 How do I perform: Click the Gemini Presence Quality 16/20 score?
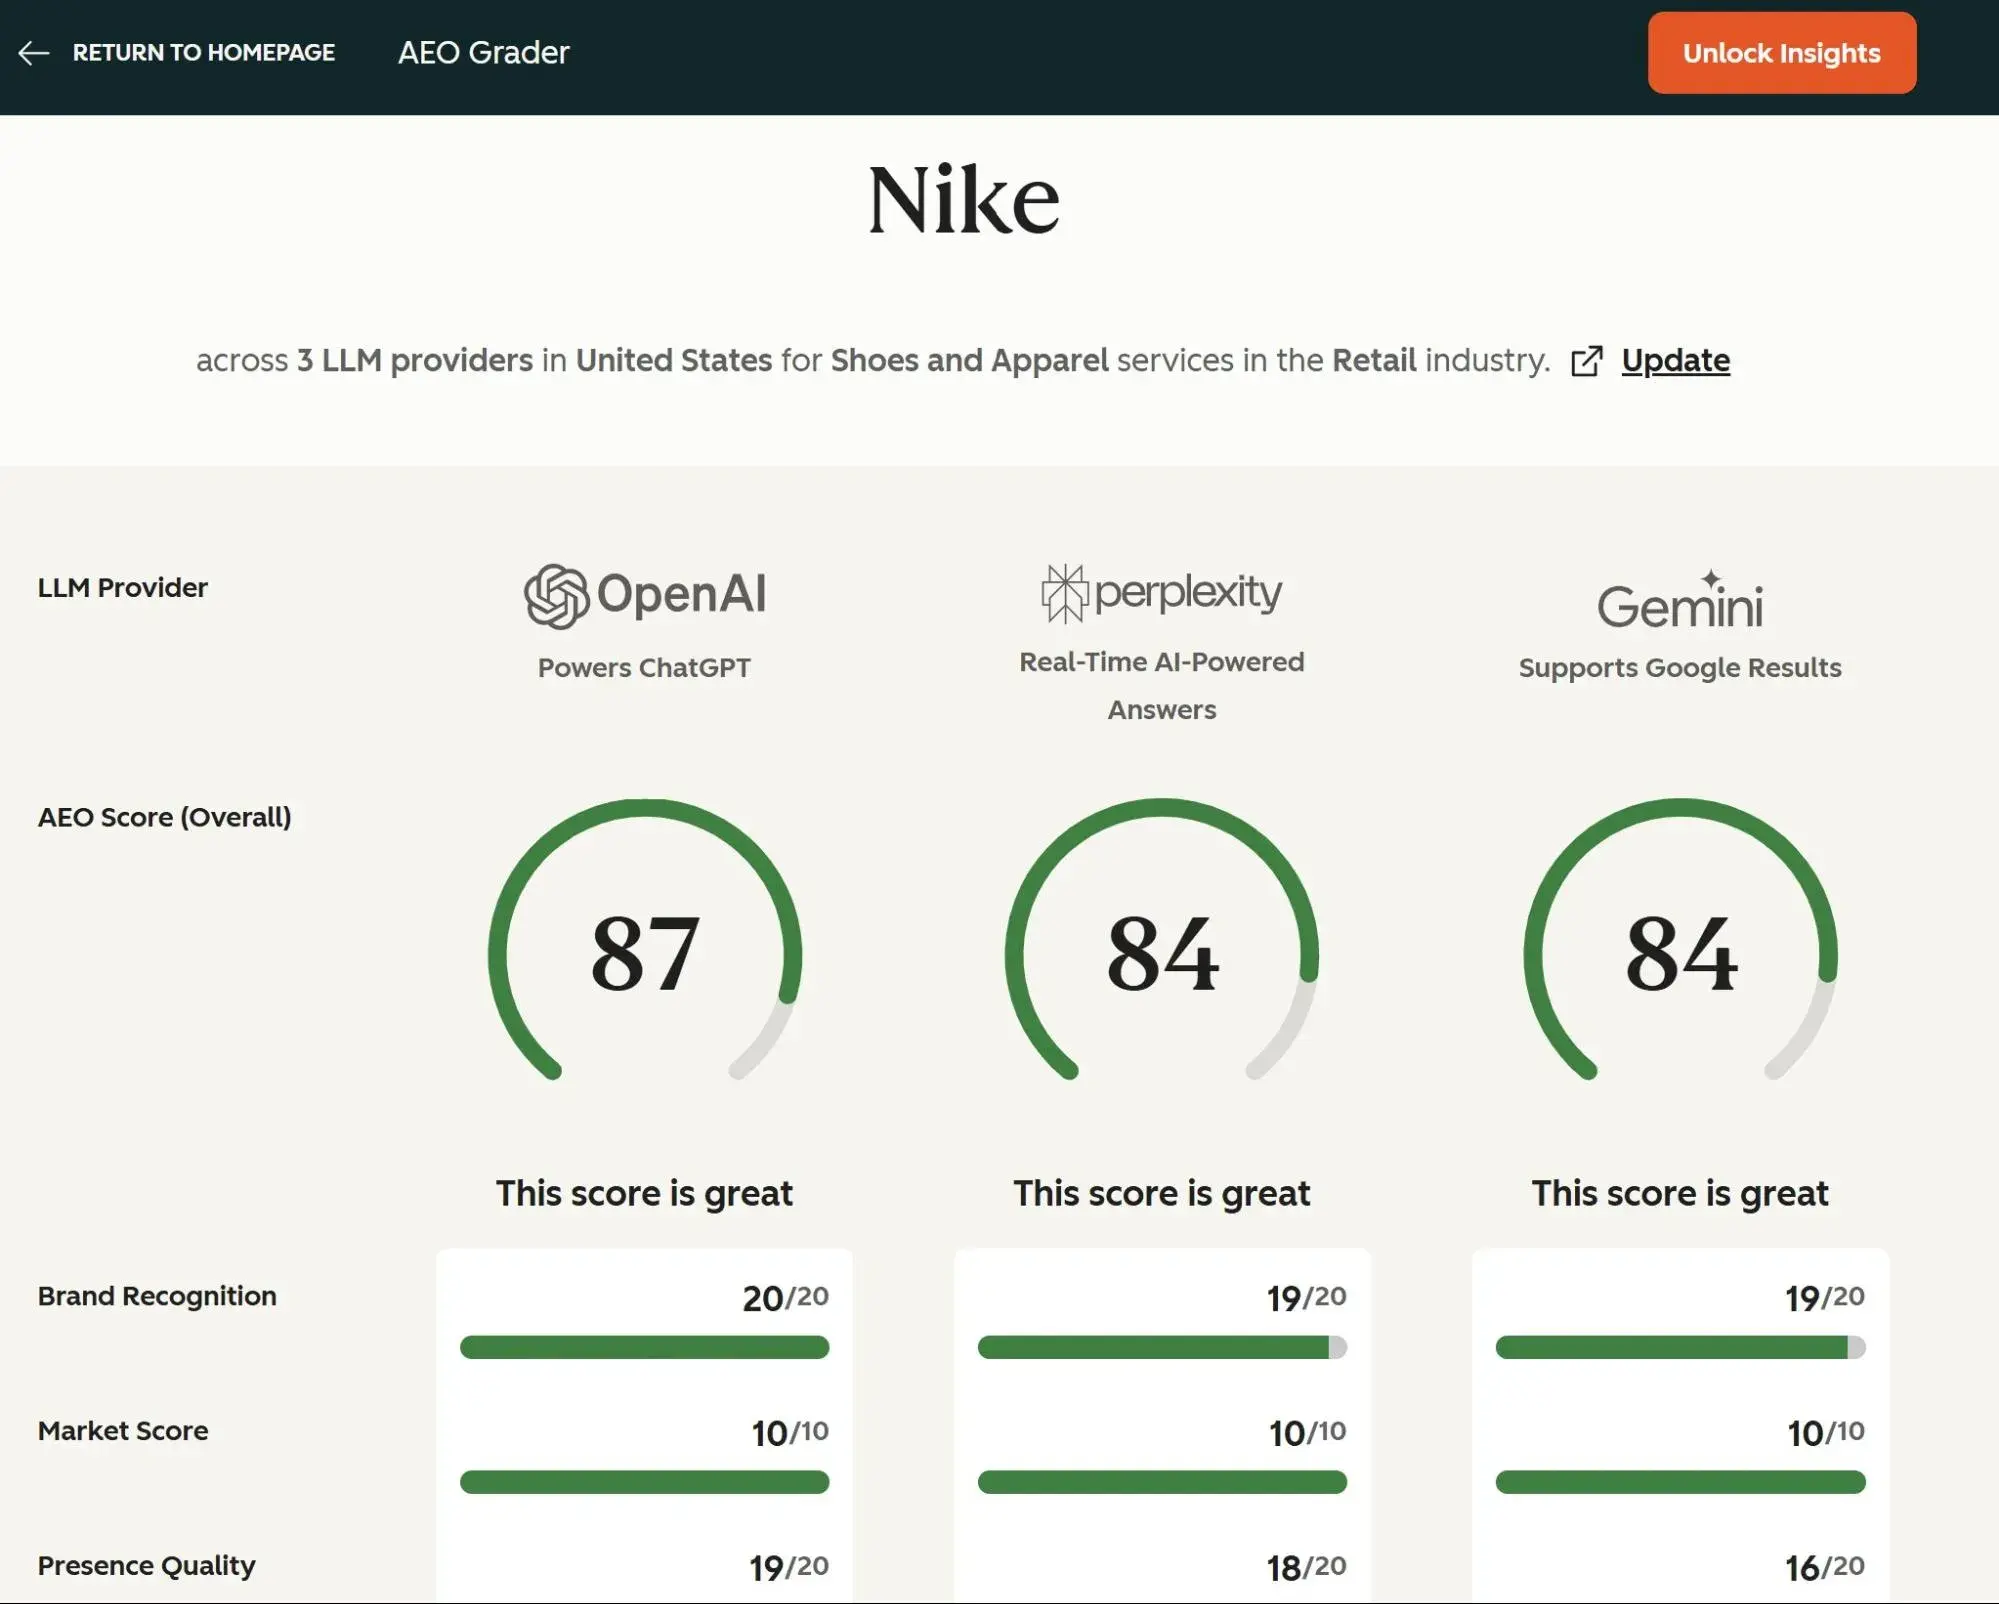tap(1824, 1567)
